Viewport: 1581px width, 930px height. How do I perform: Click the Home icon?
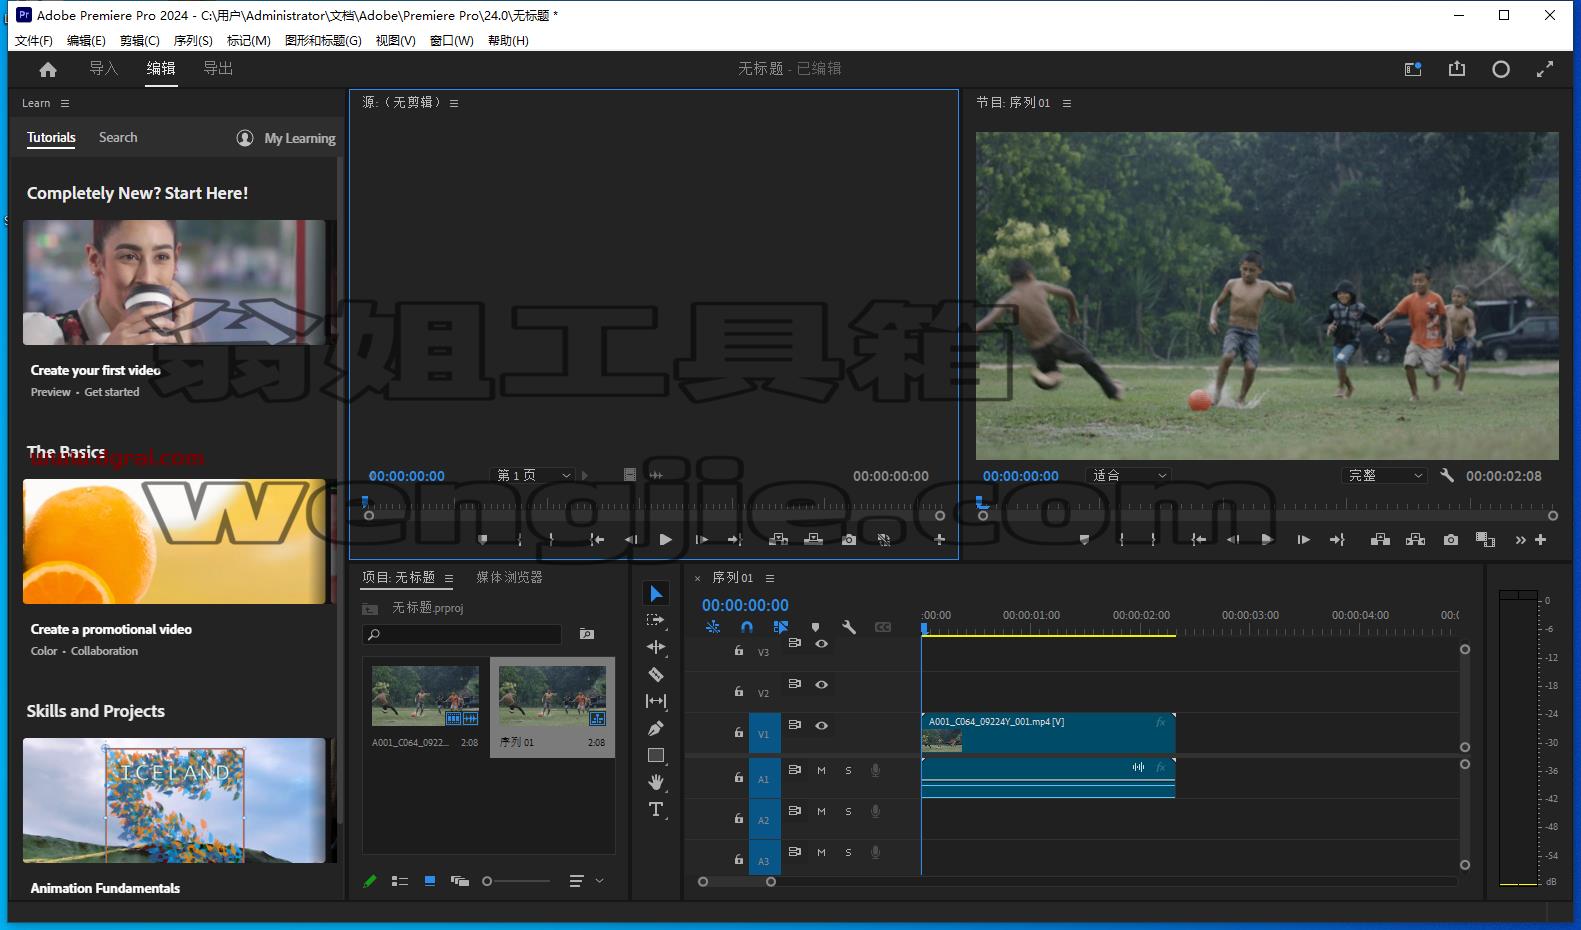[48, 69]
